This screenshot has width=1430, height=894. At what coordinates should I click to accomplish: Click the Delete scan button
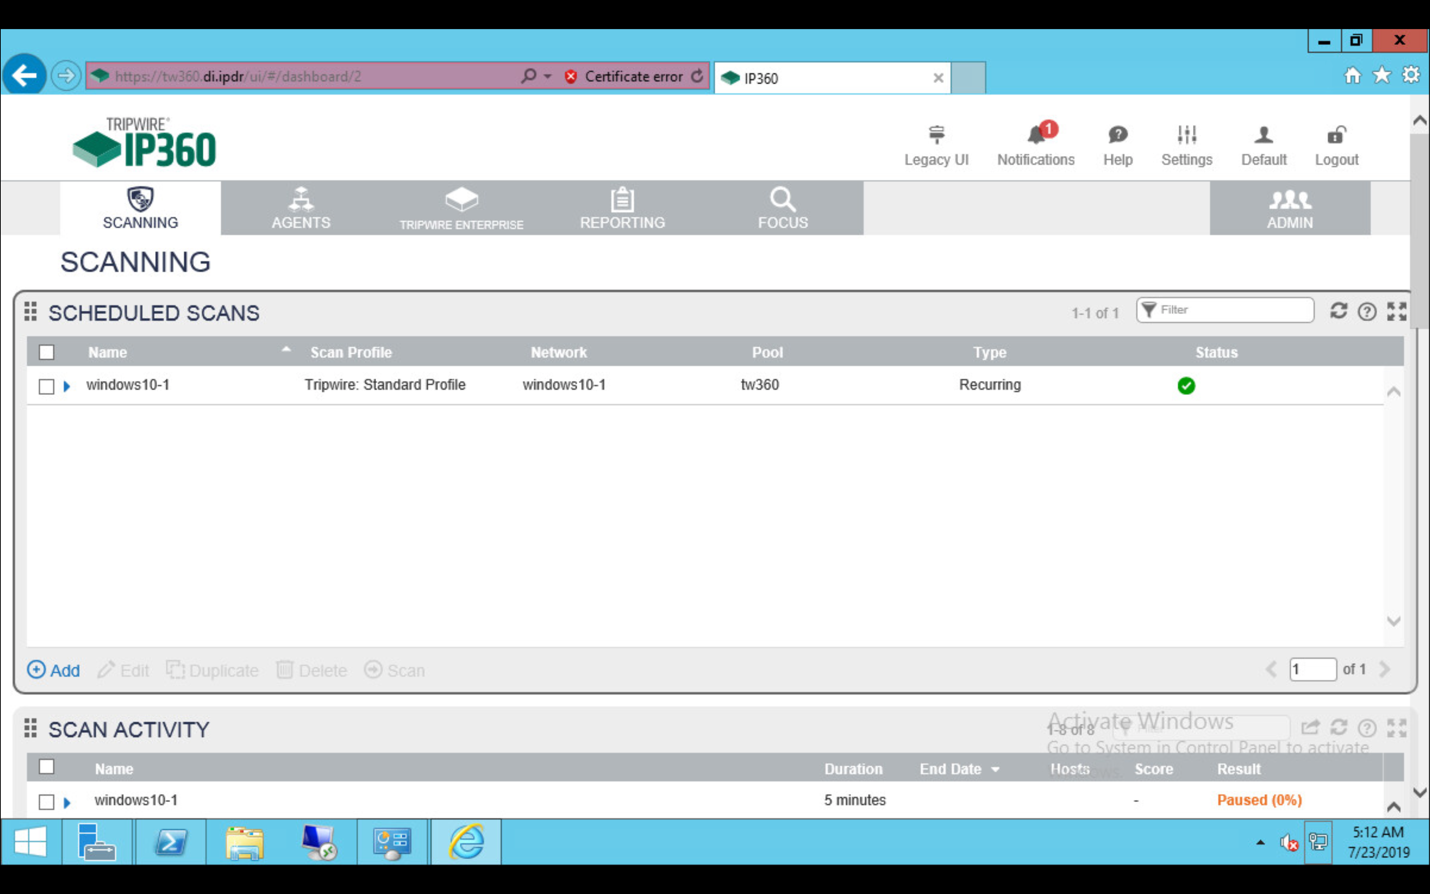coord(311,670)
